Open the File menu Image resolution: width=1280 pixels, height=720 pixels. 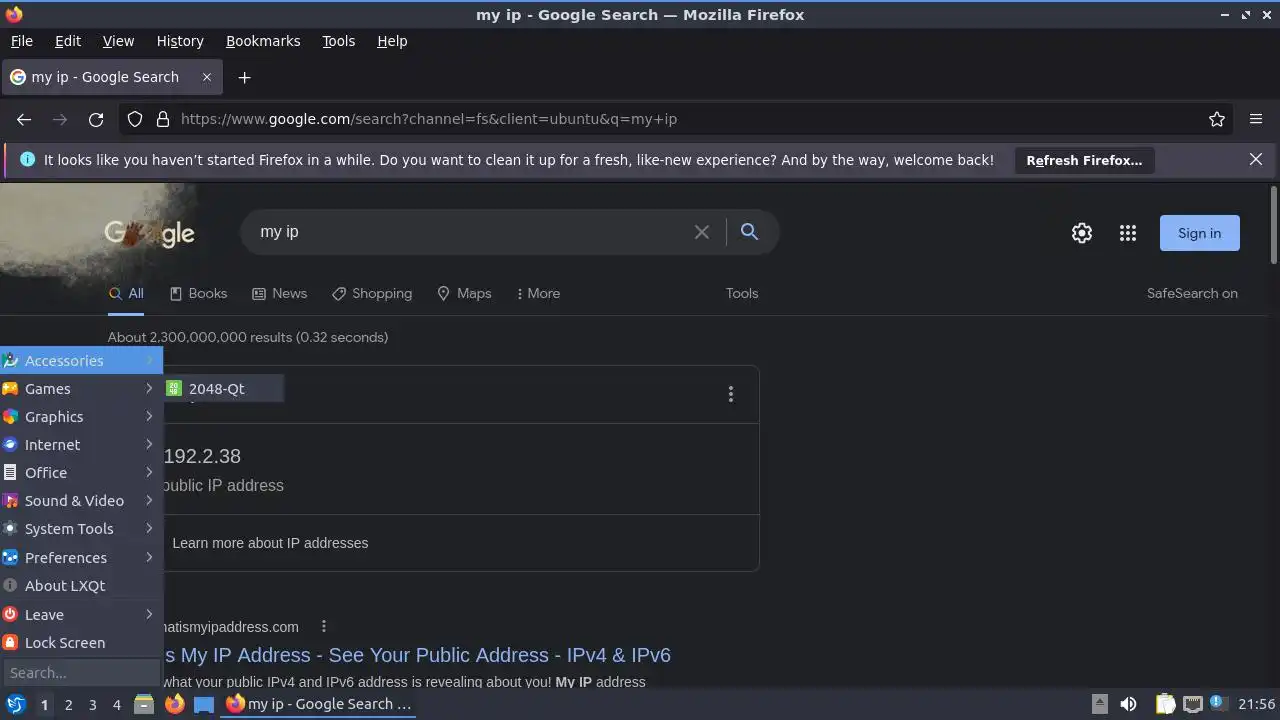coord(21,41)
